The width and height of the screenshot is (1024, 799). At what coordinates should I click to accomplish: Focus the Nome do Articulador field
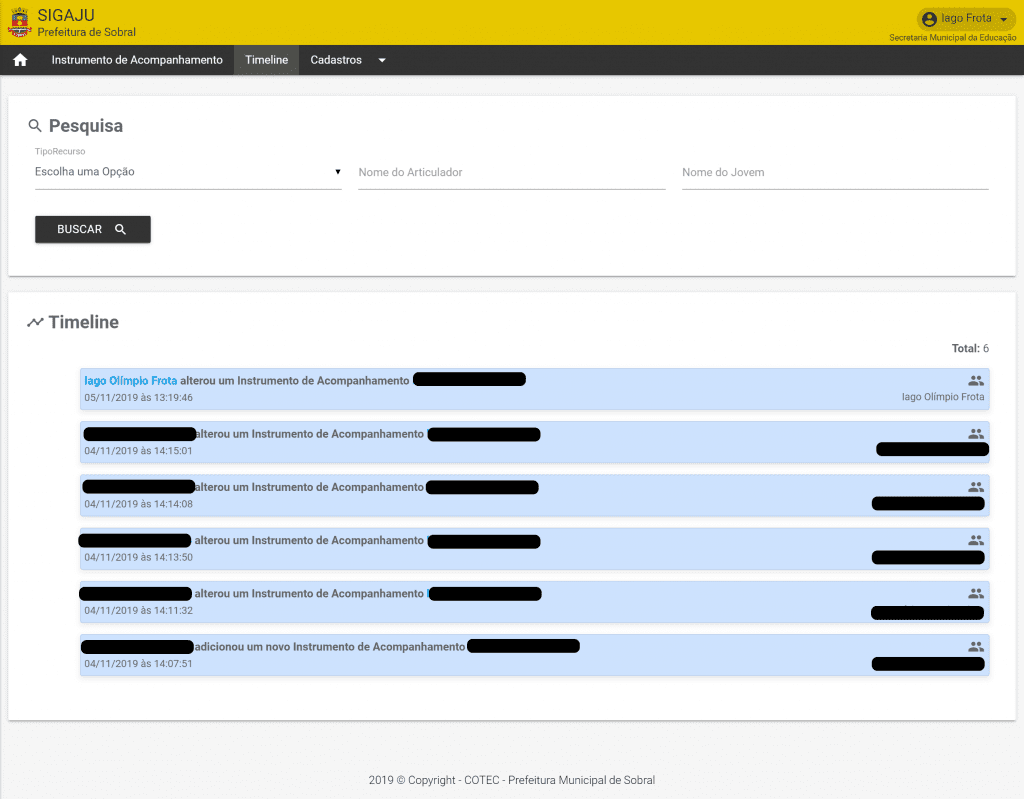pos(511,172)
